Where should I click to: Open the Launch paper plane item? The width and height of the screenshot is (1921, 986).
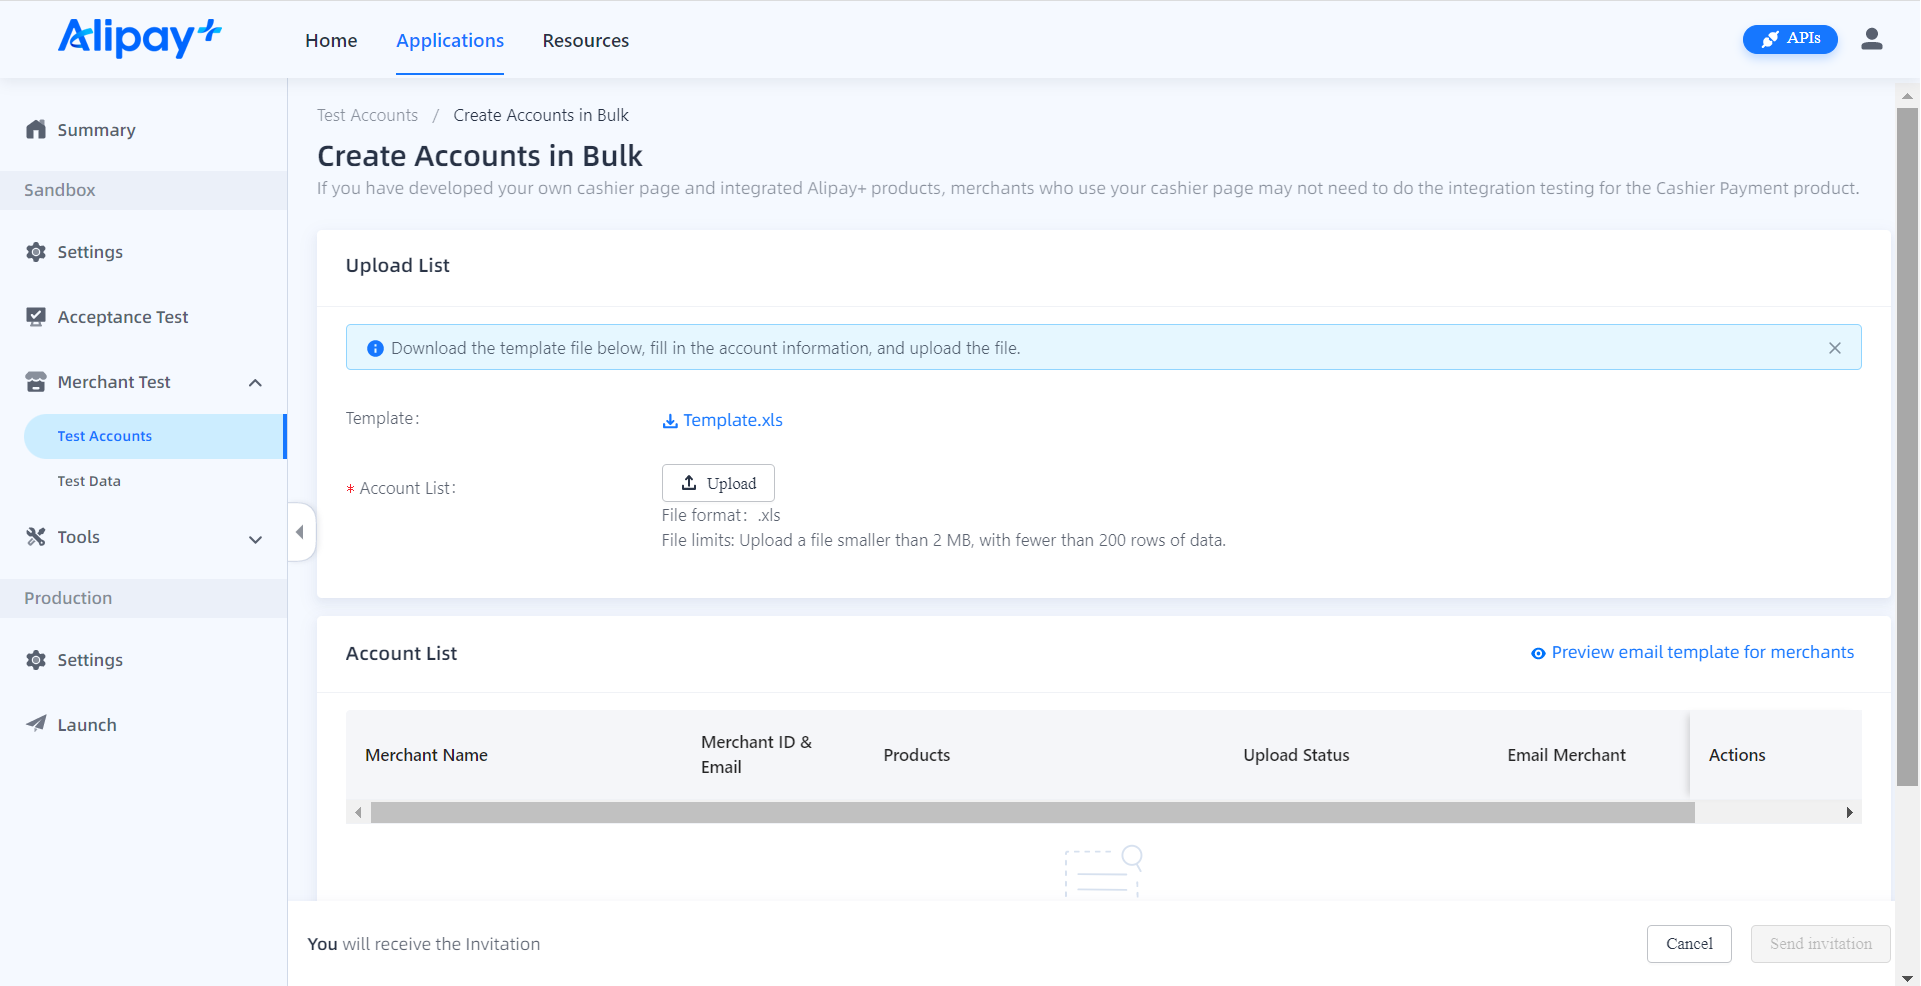point(86,725)
